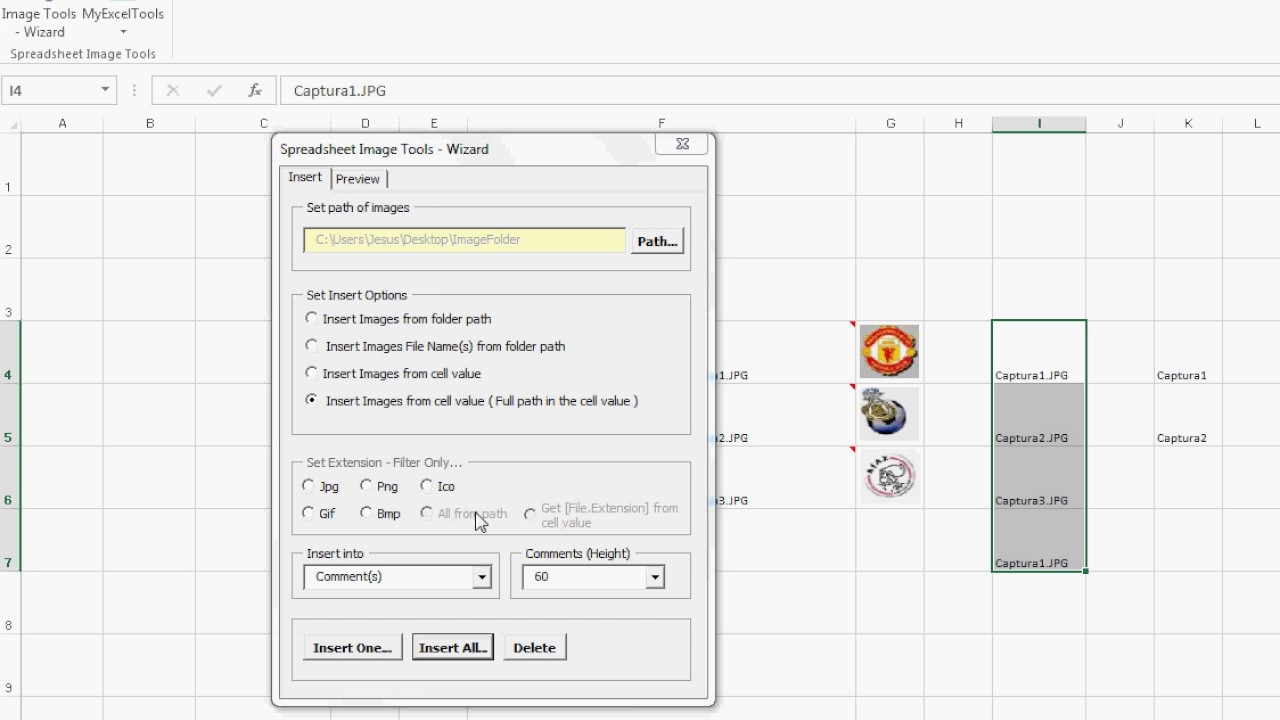1280x720 pixels.
Task: Click the Insert All.. button
Action: 453,648
